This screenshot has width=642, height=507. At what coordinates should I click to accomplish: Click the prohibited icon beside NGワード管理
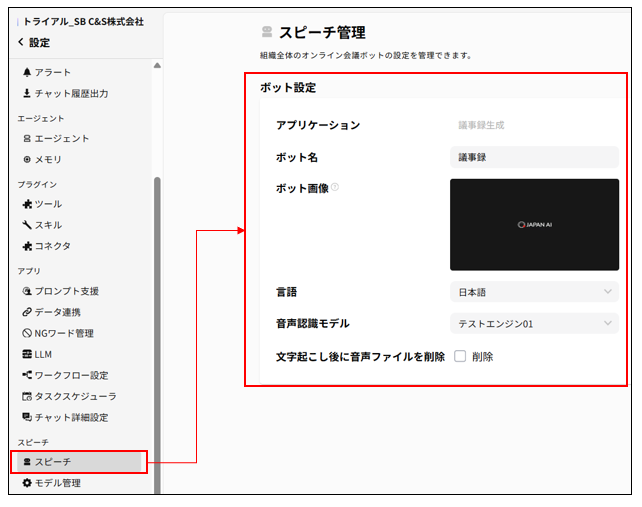pyautogui.click(x=27, y=333)
